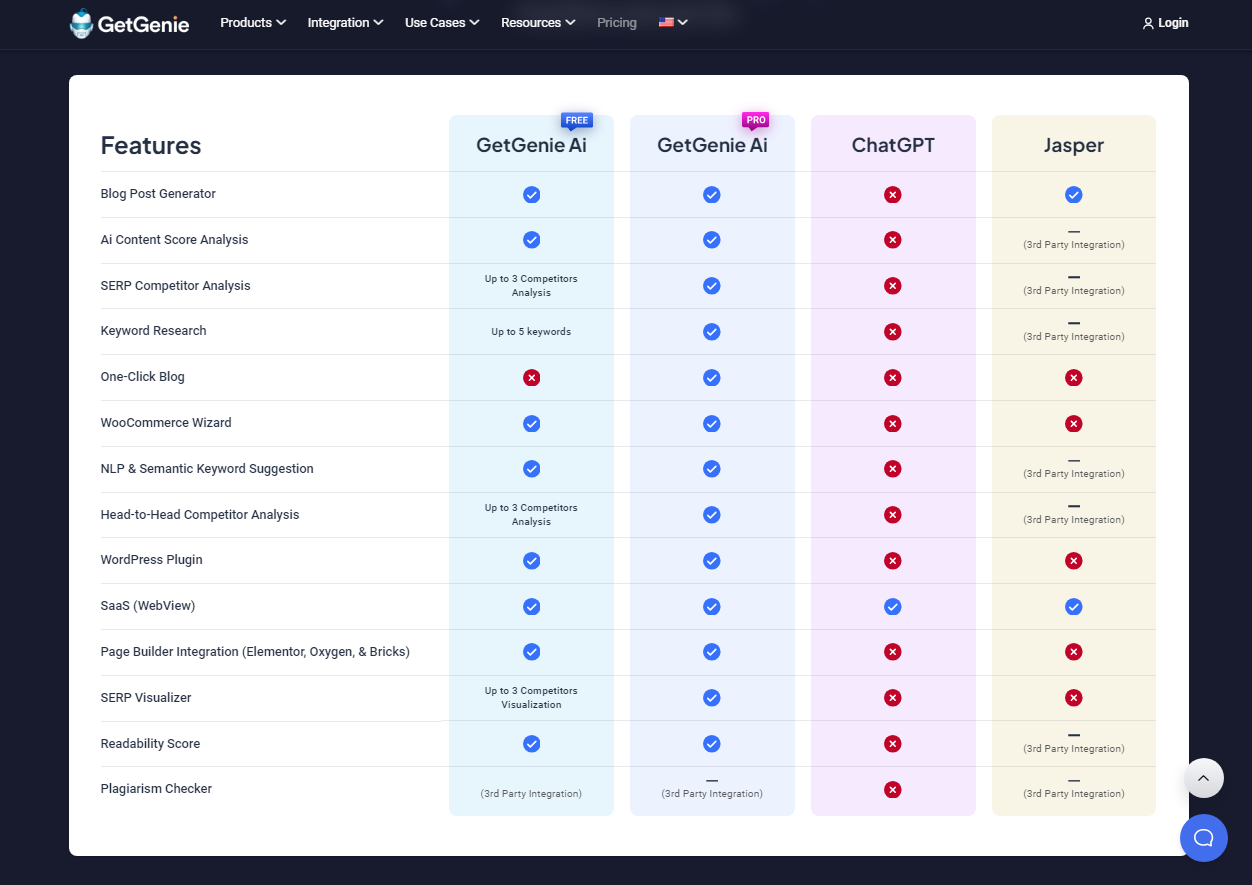Click Jasper's 3rd Party Integration for Keyword Research
This screenshot has height=885, width=1252.
1073,337
